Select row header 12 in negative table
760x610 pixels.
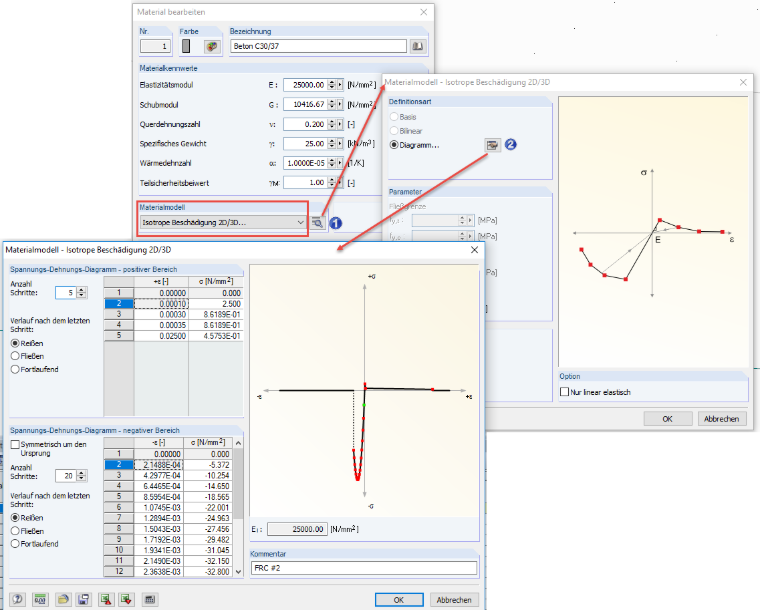[119, 572]
